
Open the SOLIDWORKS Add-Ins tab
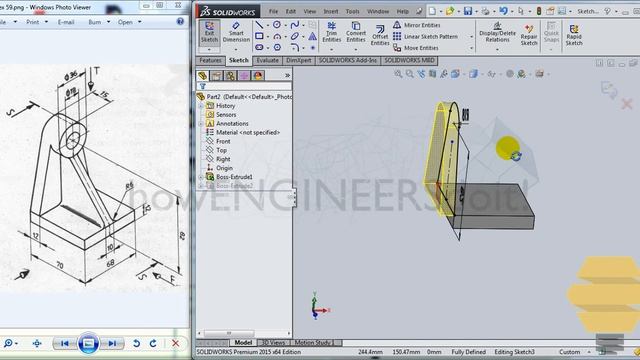pyautogui.click(x=347, y=60)
